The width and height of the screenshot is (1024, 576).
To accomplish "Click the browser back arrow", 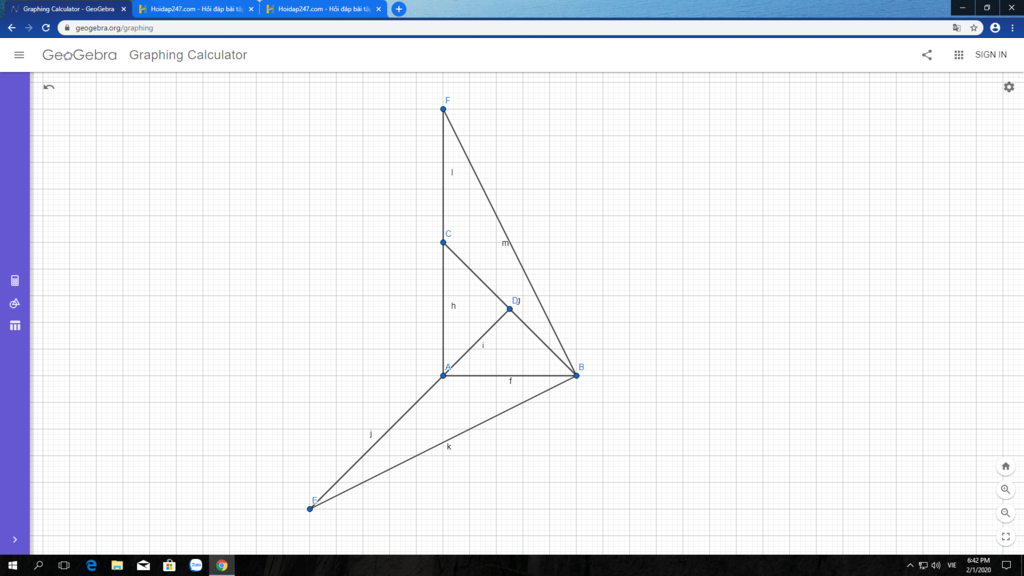I will (x=11, y=27).
